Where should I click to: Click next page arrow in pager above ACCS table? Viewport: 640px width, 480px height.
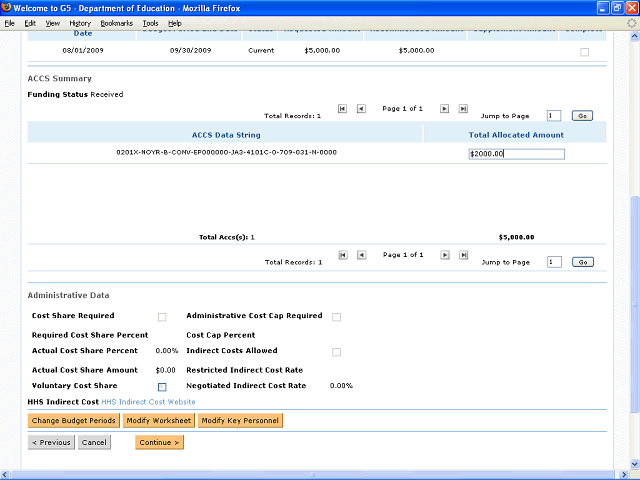(x=445, y=109)
